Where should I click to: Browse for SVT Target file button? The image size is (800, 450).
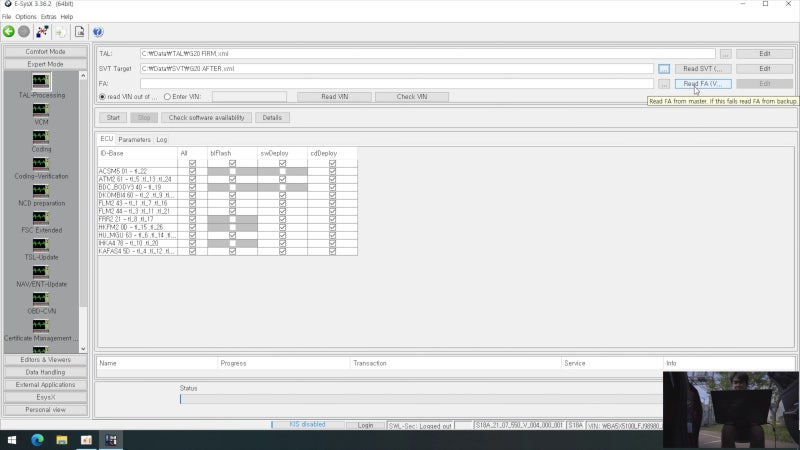(x=664, y=68)
